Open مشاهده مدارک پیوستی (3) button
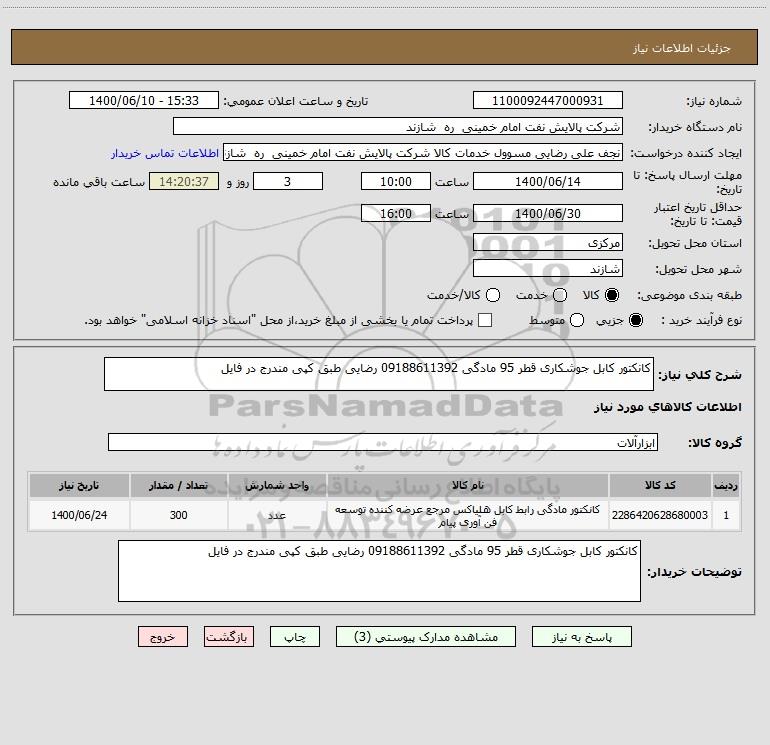This screenshot has height=745, width=770. (x=426, y=637)
